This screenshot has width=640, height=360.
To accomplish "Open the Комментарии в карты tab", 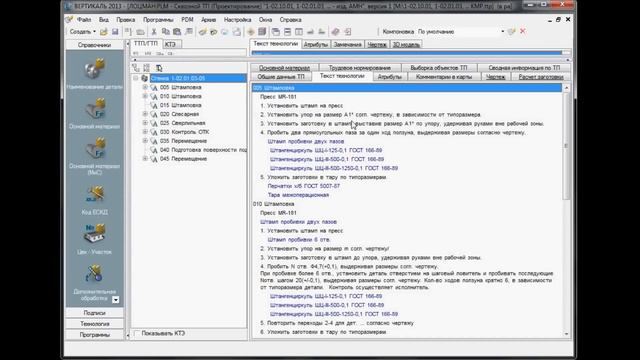I will 444,77.
